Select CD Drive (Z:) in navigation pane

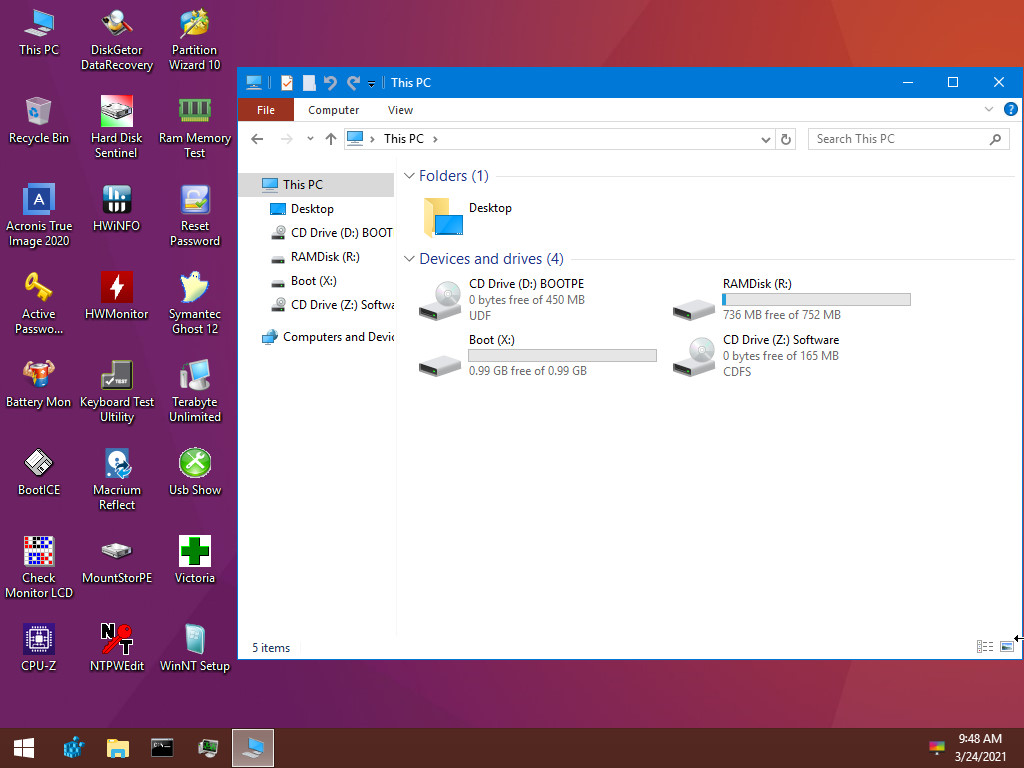pyautogui.click(x=317, y=304)
